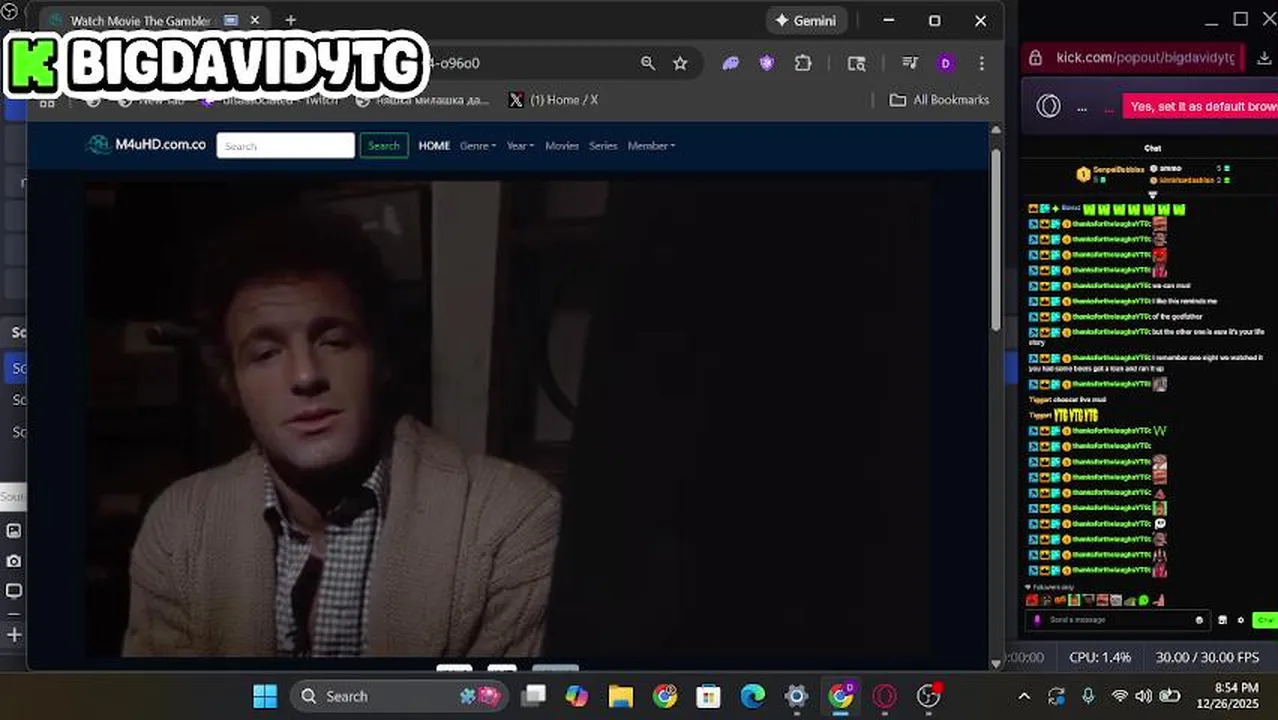Show hidden system tray icons chevron

coord(1024,696)
